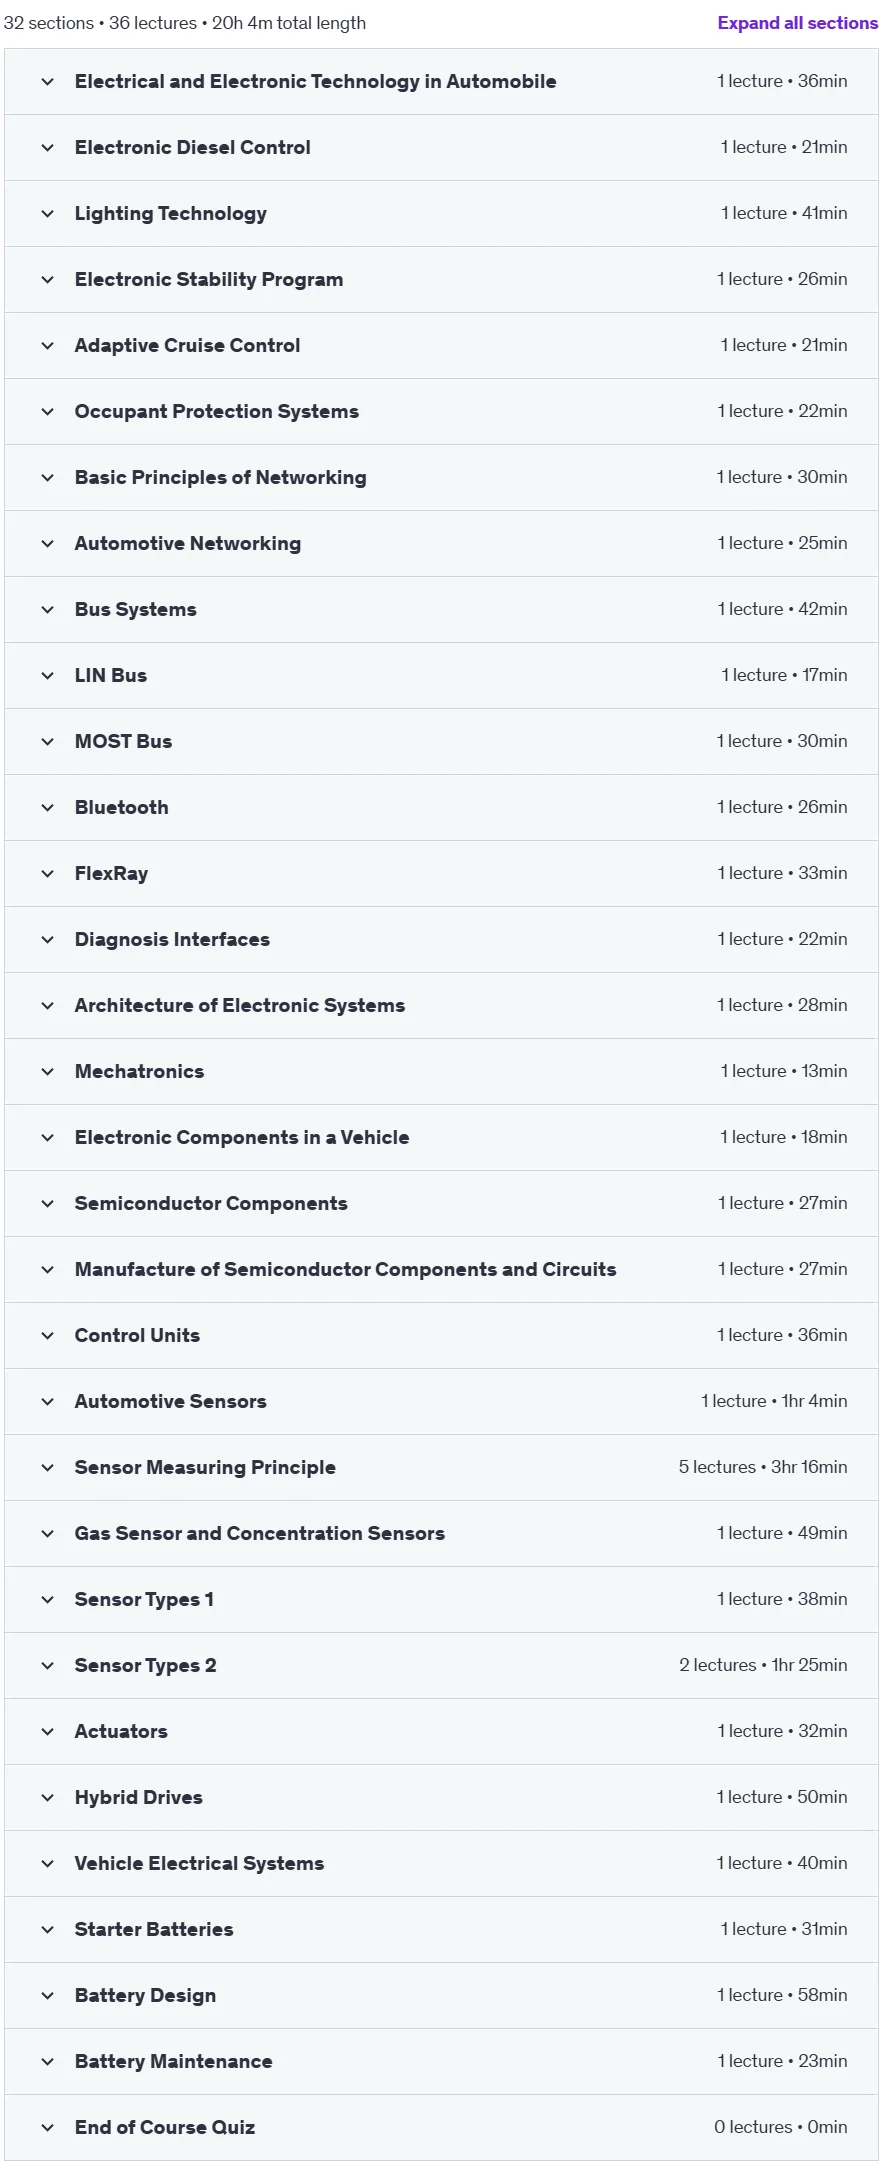Expand Mechatronics chevron icon
Image resolution: width=882 pixels, height=2164 pixels.
[x=47, y=1072]
